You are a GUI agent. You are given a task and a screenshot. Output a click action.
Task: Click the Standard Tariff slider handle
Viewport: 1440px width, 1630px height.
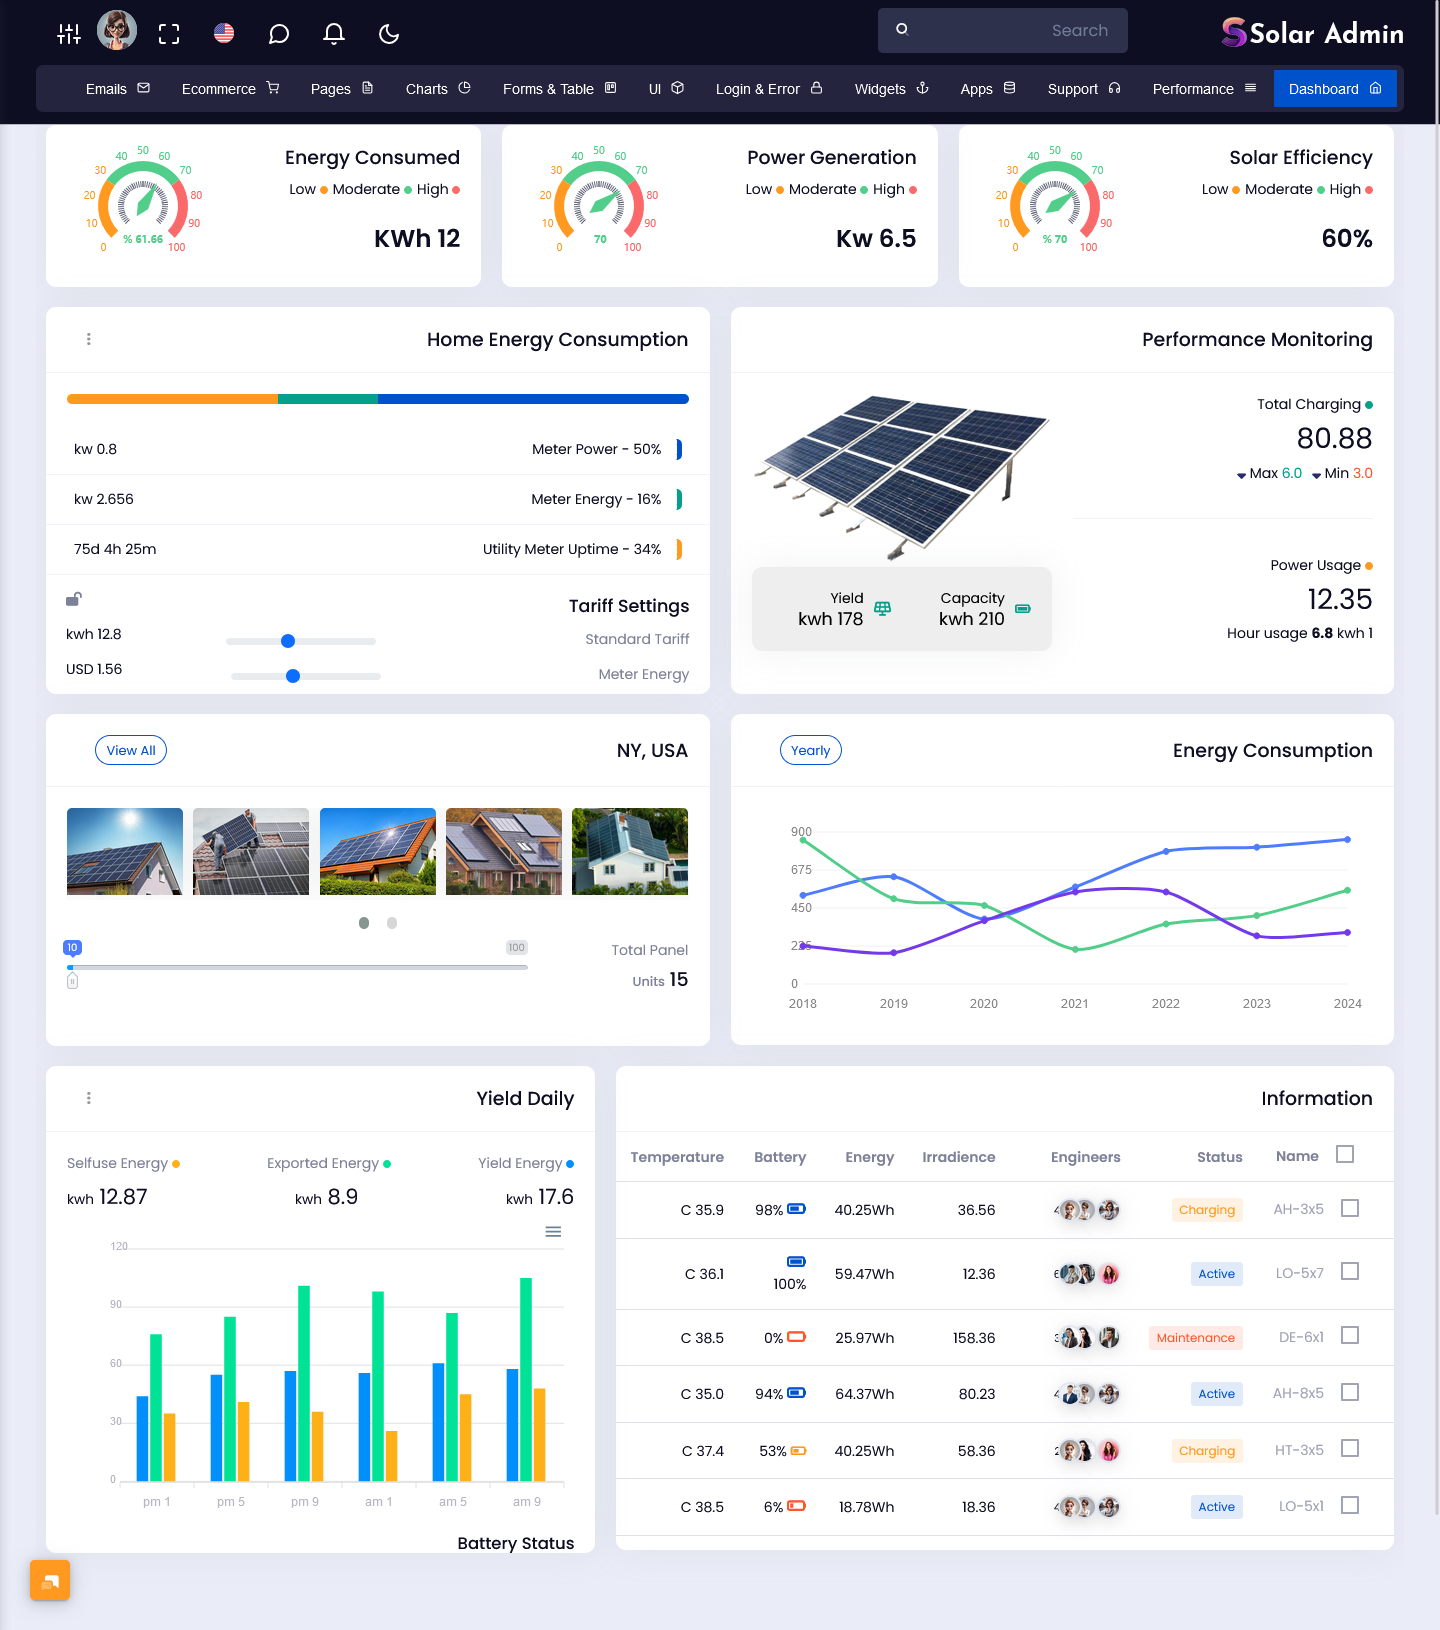click(288, 641)
